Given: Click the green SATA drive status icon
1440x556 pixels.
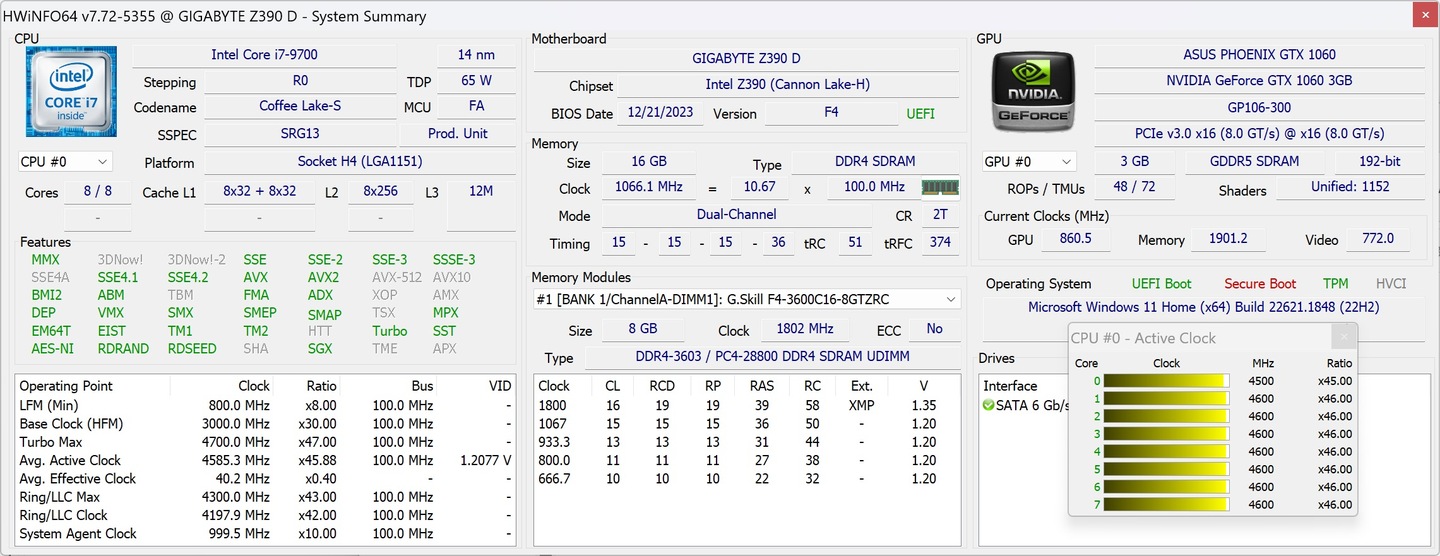Looking at the screenshot, I should [988, 405].
